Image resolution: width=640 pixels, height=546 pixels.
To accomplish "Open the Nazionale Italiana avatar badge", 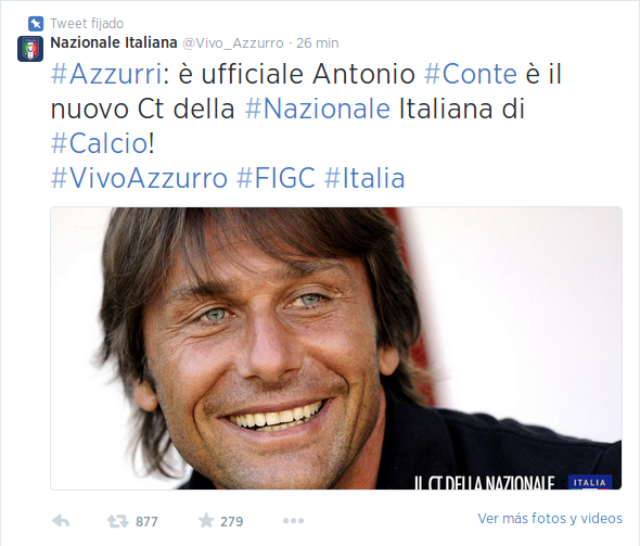I will pyautogui.click(x=30, y=49).
